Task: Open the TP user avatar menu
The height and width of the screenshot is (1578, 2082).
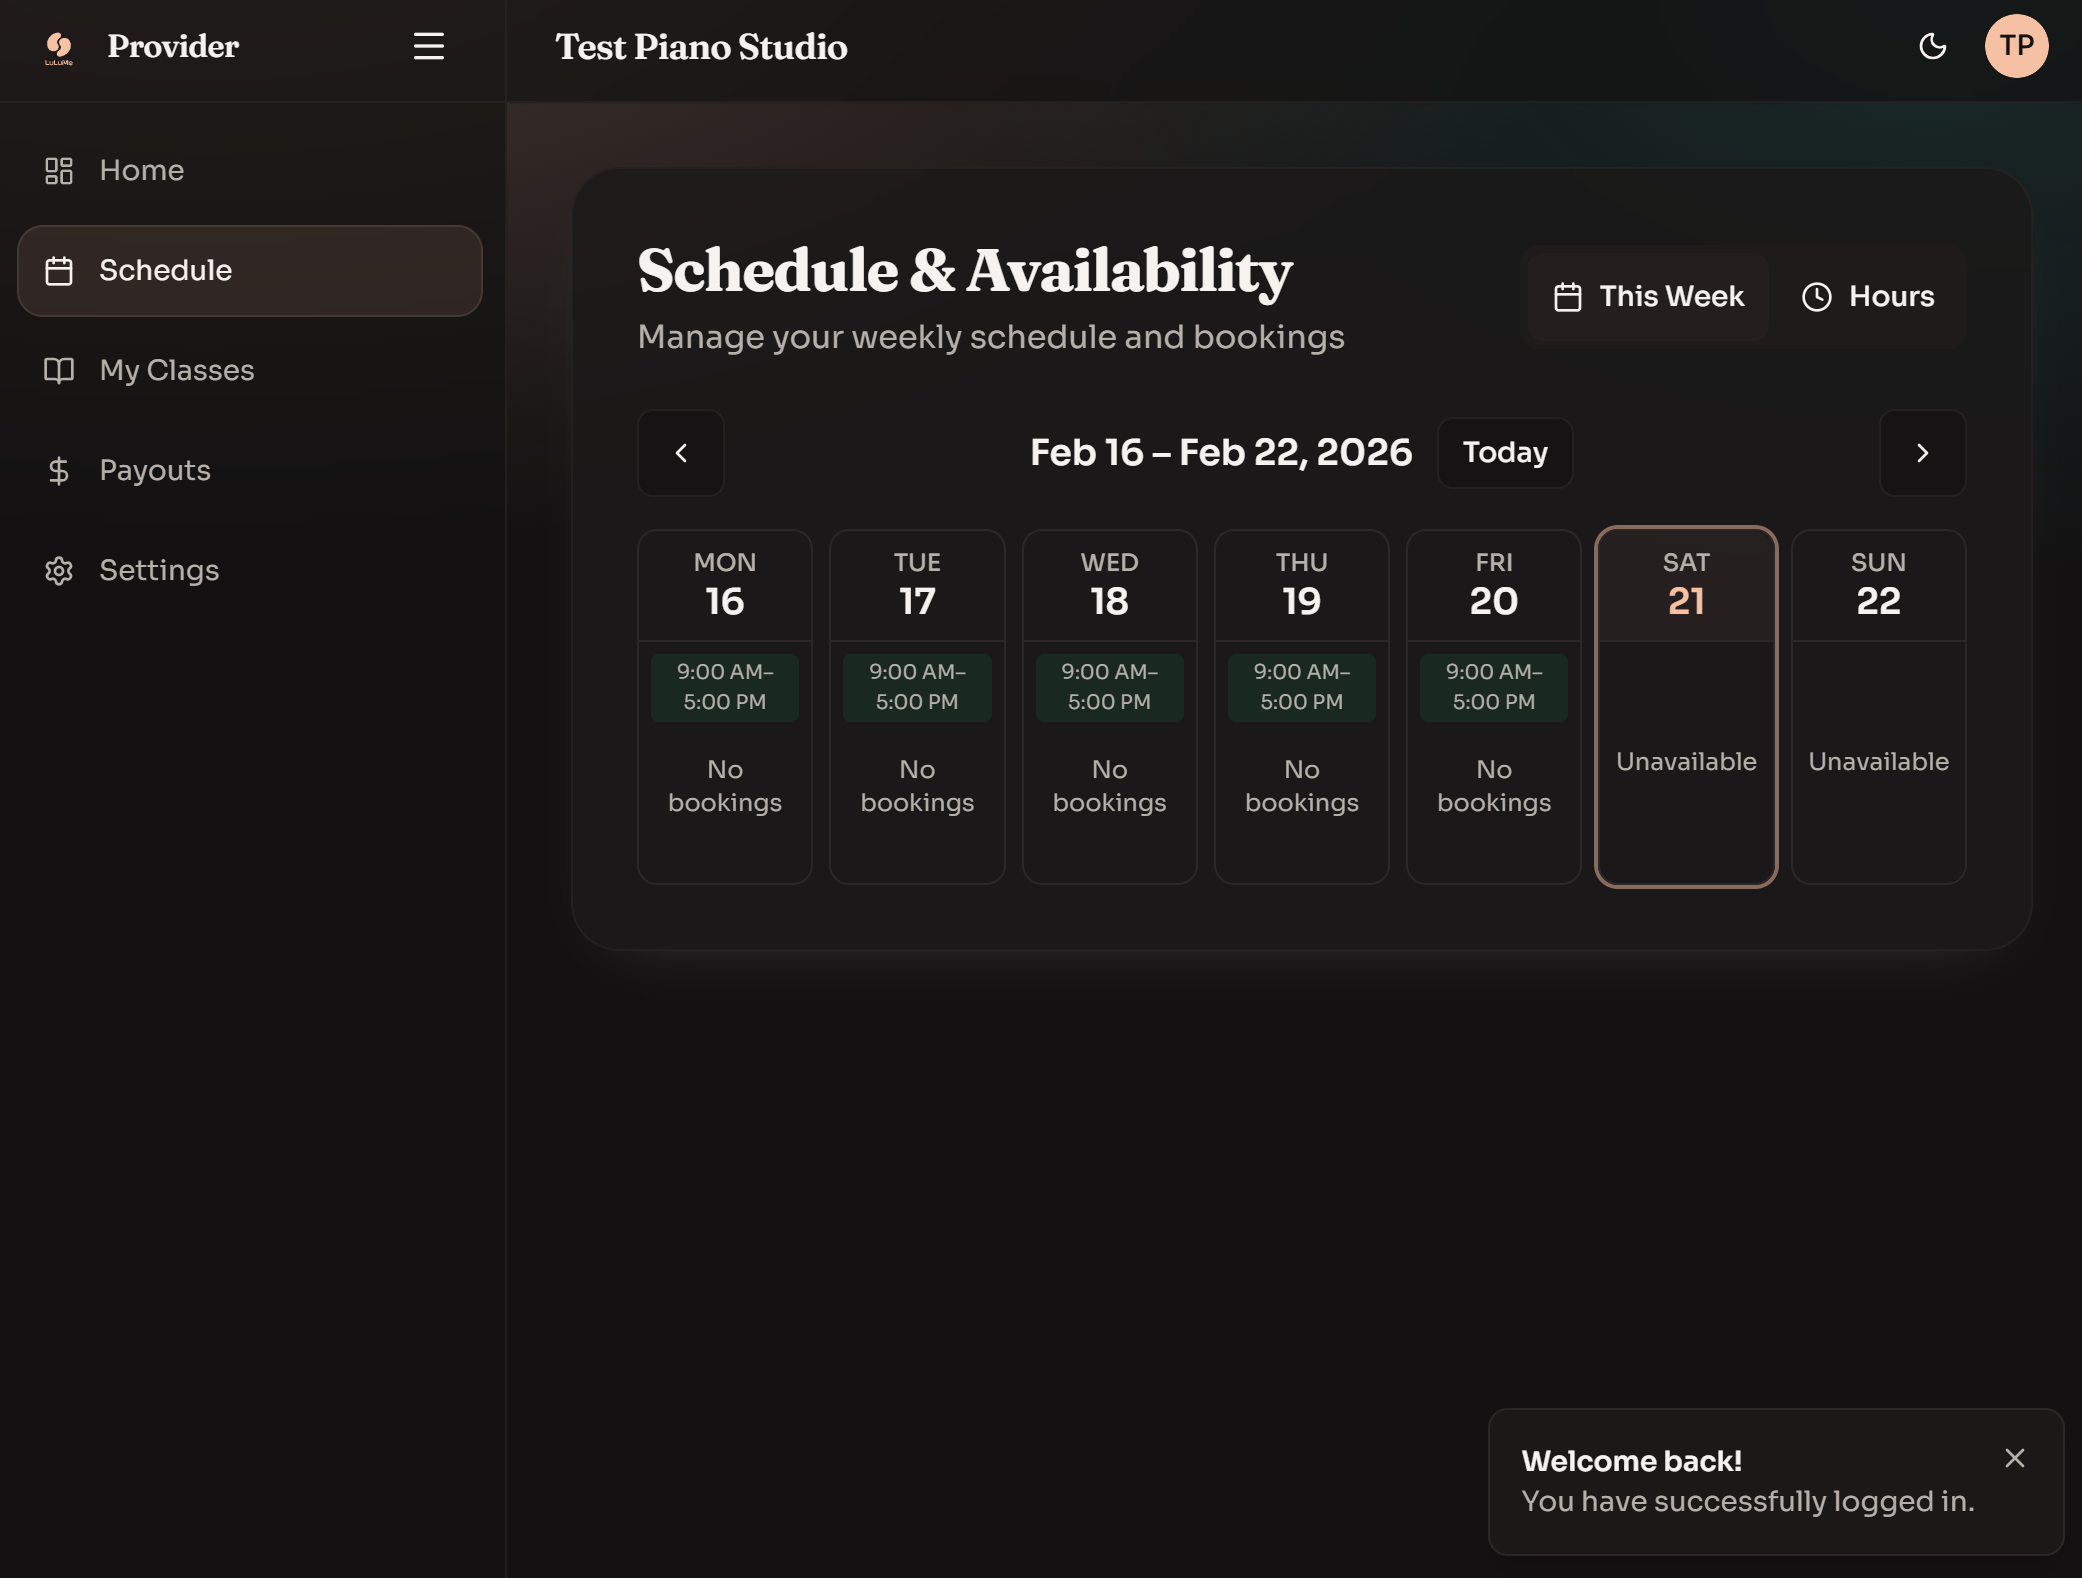Action: [2016, 46]
